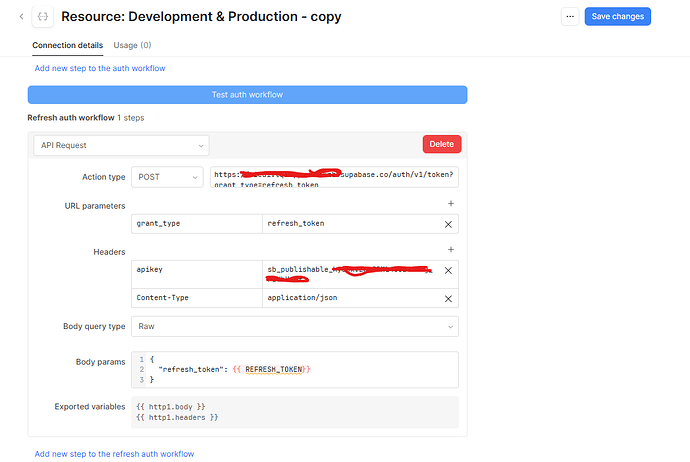Remove the apikey header row
690x462 pixels.
(x=448, y=271)
